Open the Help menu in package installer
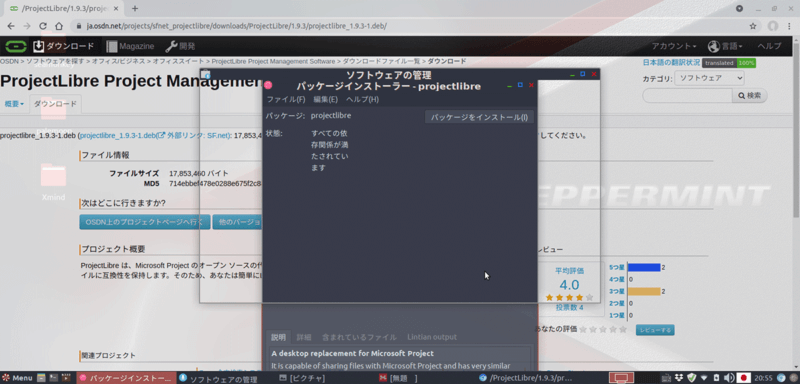 tap(362, 99)
